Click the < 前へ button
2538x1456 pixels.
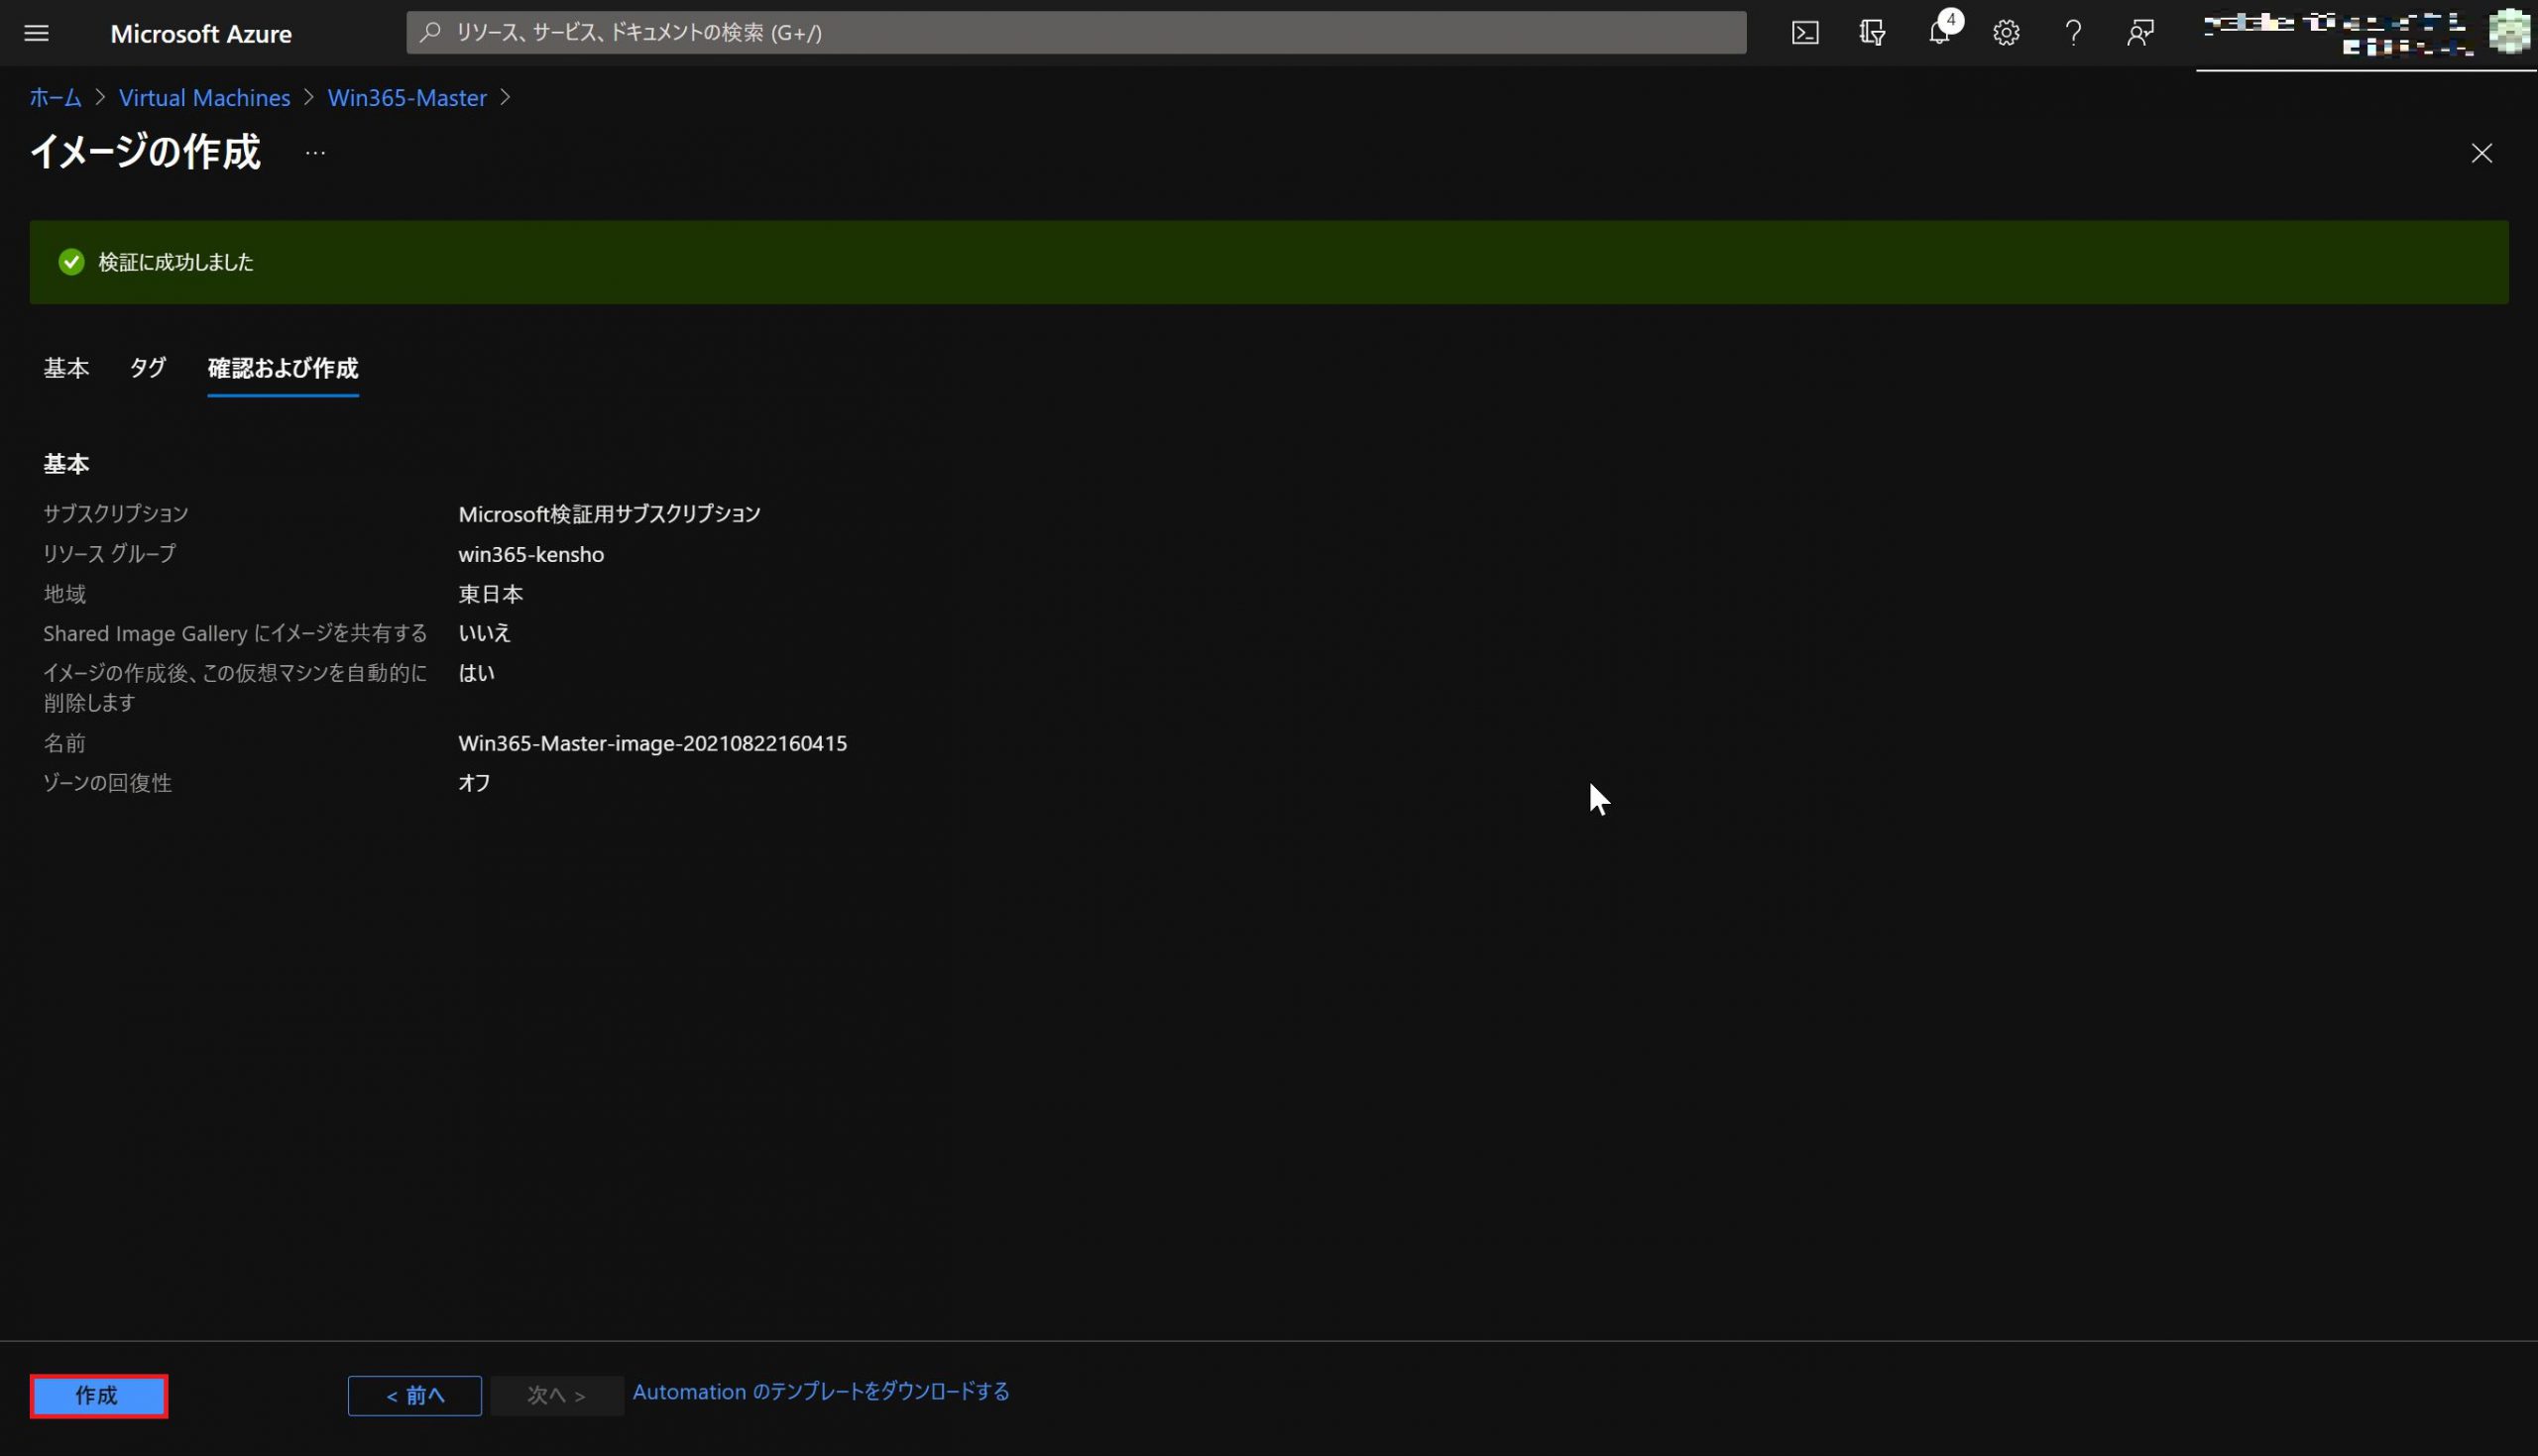coord(415,1396)
